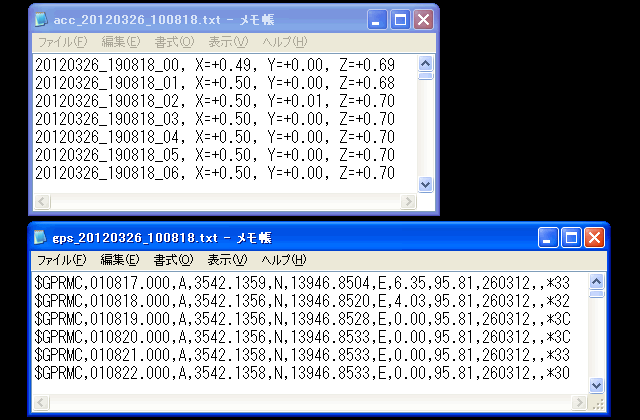Click the Notepad icon in eps_20120326_100818.txt title bar
The height and width of the screenshot is (420, 640).
41,237
